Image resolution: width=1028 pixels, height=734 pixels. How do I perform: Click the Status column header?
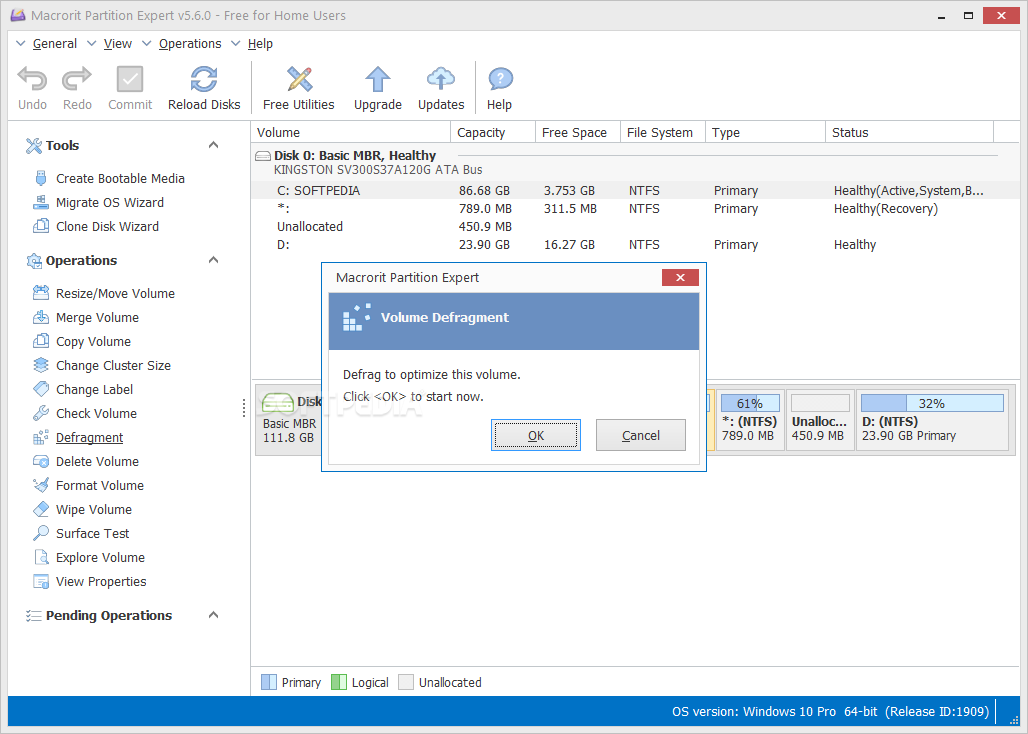[x=910, y=132]
